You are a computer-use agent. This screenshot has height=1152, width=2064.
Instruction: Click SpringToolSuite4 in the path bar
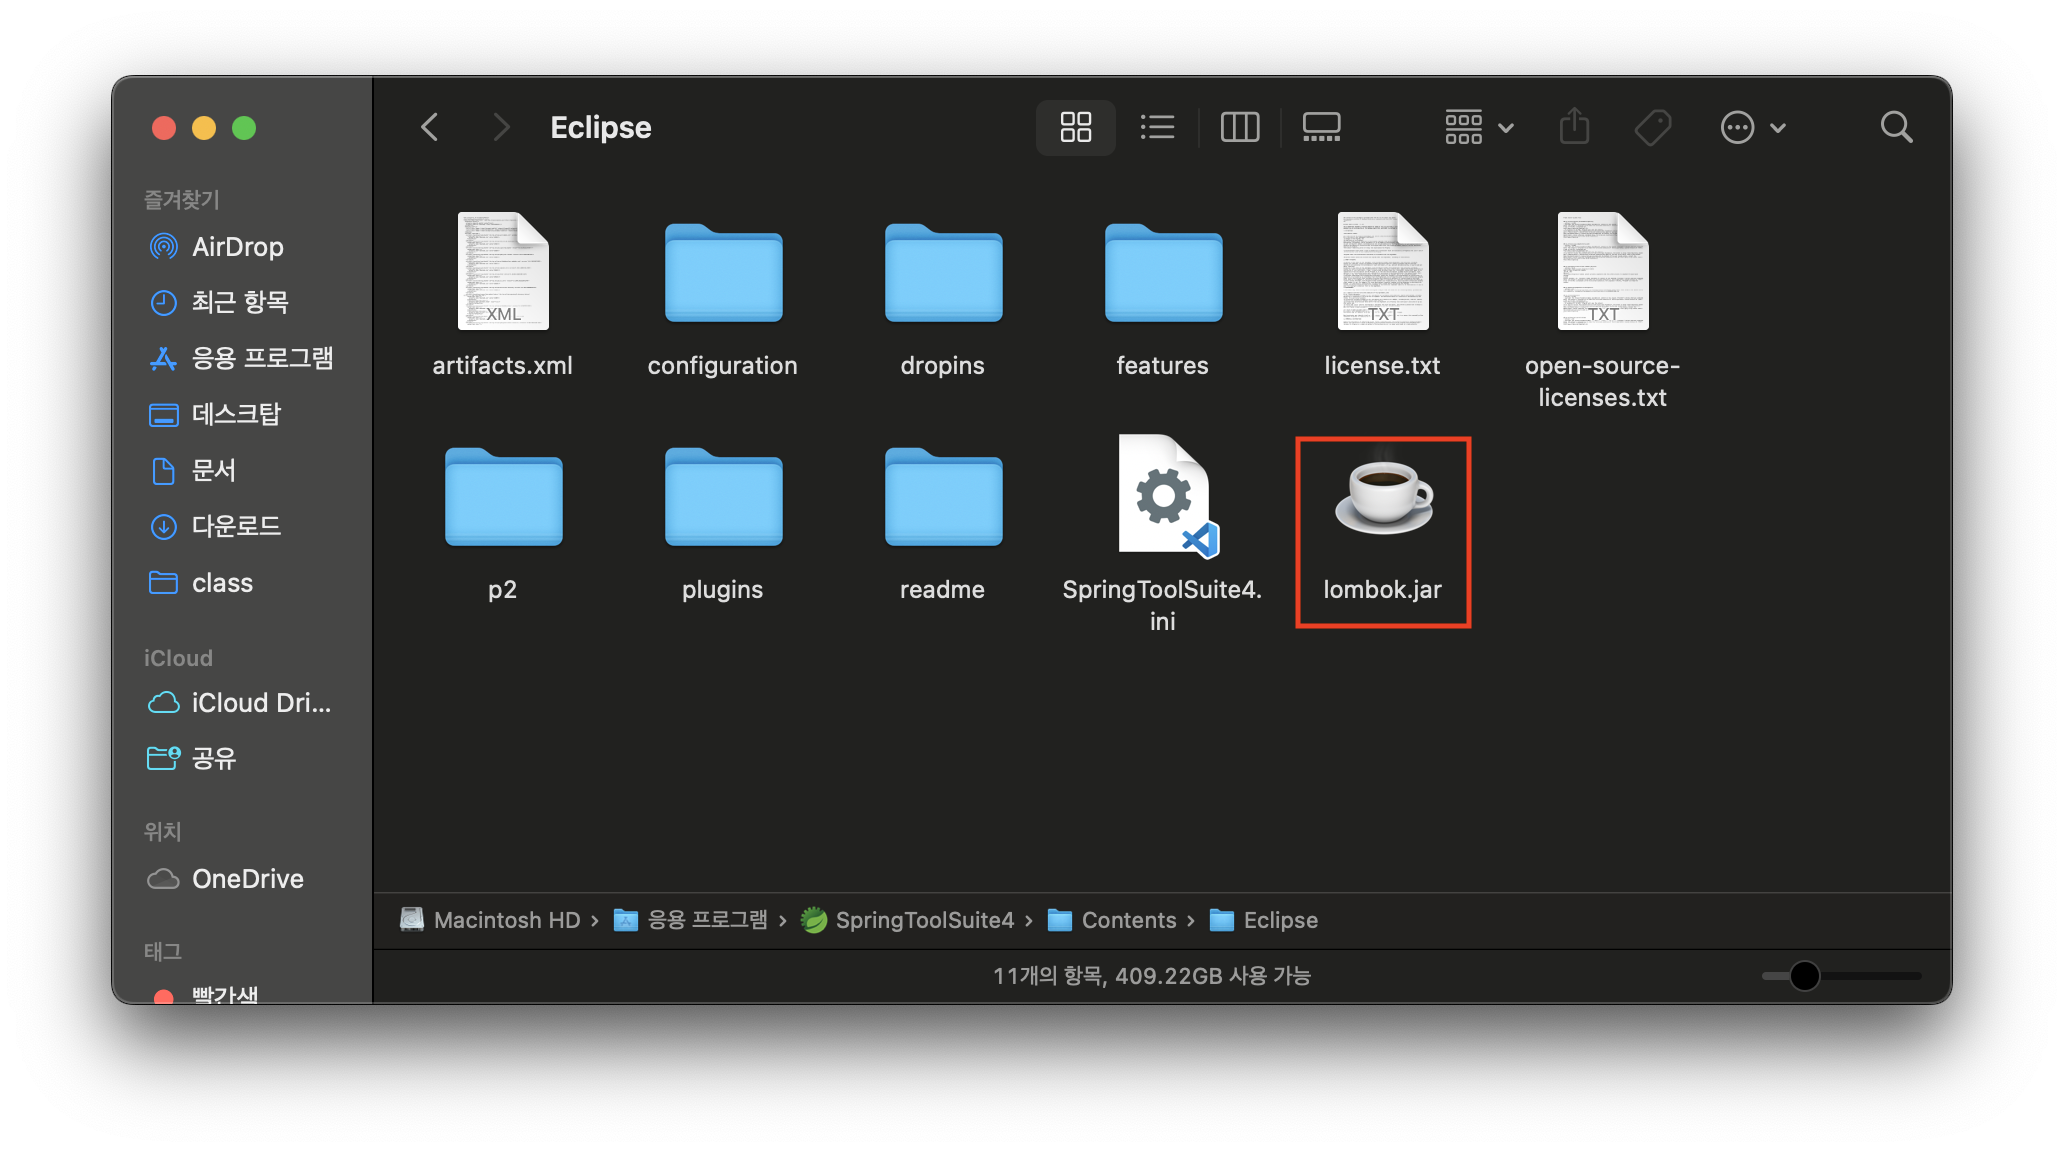(924, 920)
